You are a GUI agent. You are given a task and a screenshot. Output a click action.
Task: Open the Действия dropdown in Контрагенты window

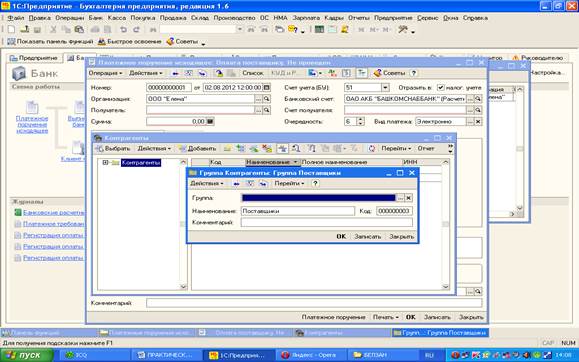(x=154, y=148)
